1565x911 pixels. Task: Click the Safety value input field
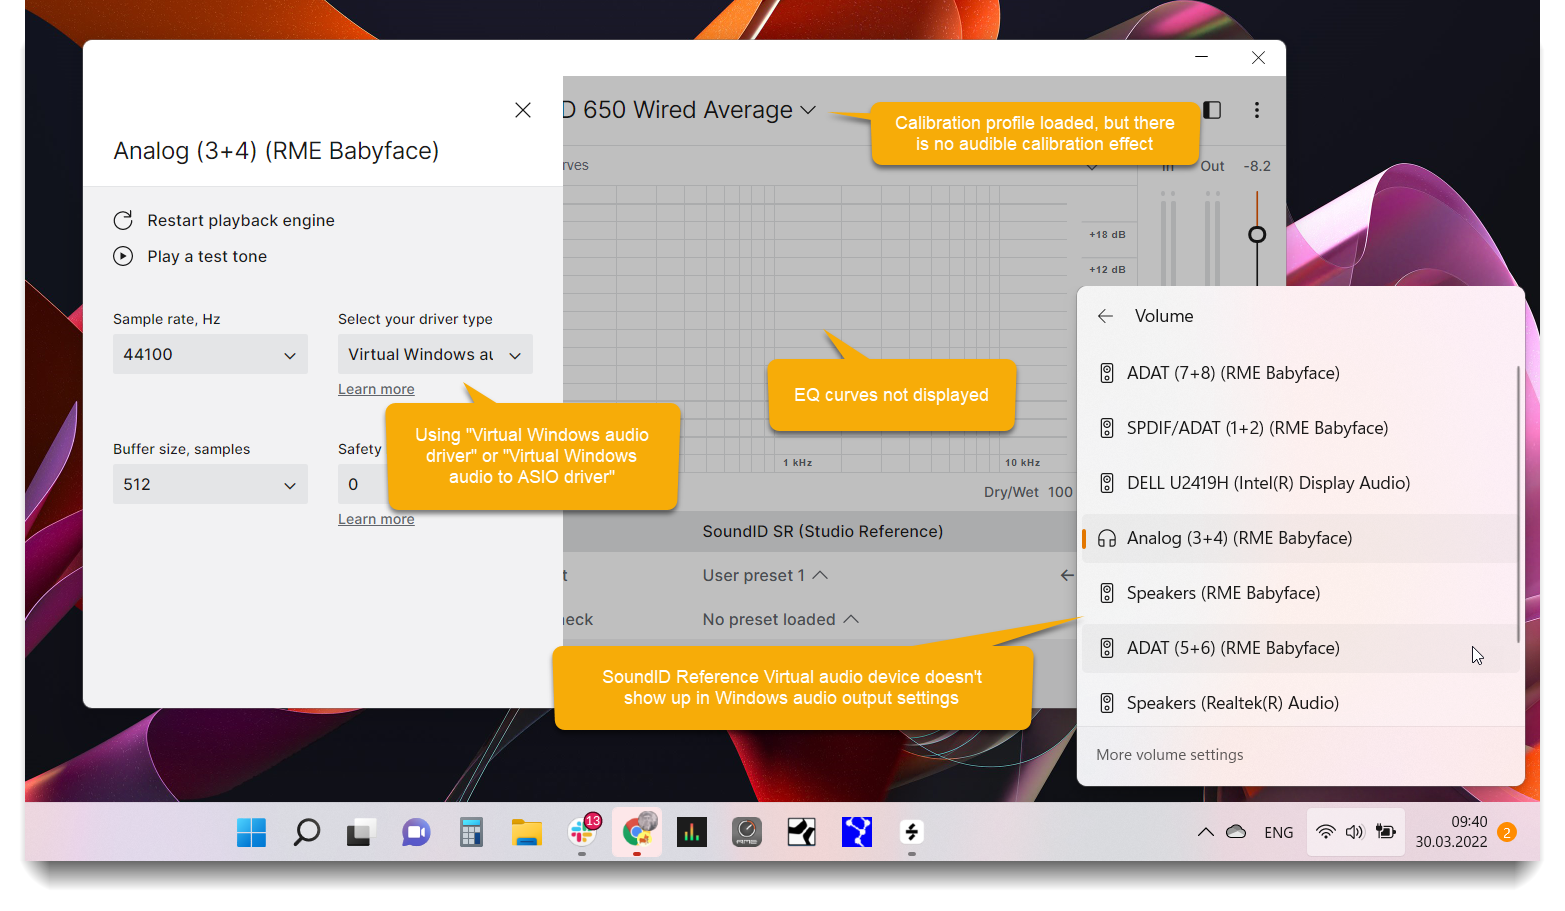362,484
